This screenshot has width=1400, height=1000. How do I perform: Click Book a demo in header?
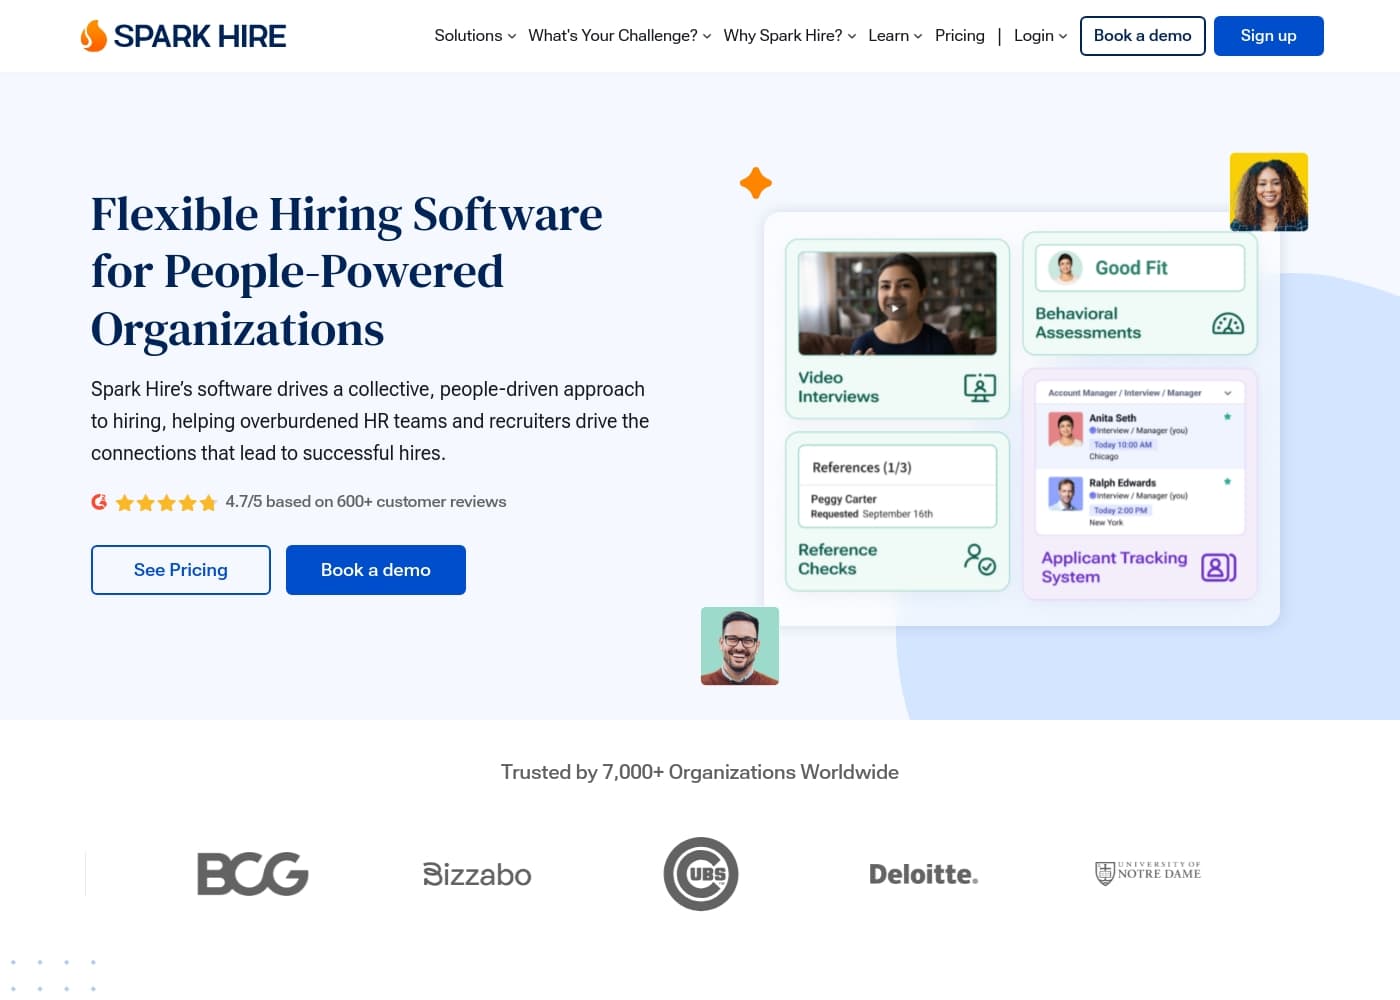1143,36
